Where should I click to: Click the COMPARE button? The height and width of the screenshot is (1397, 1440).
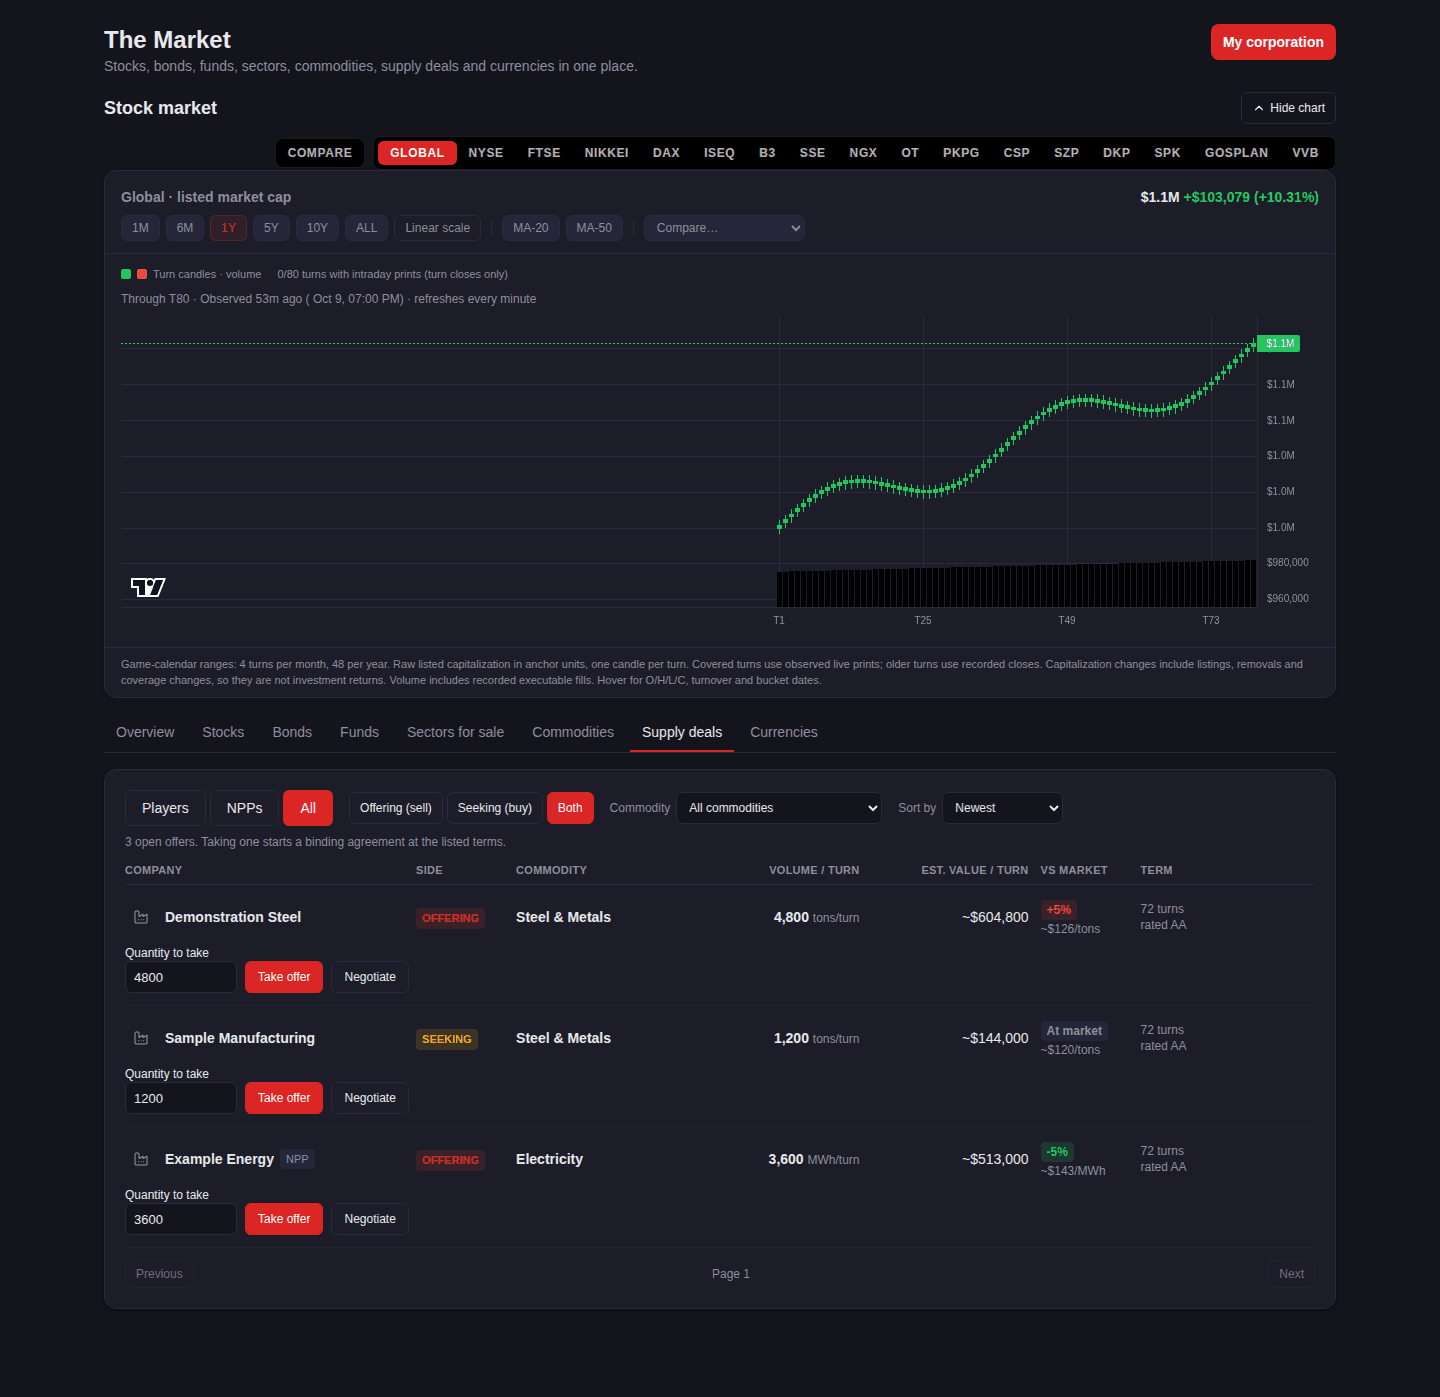click(320, 153)
